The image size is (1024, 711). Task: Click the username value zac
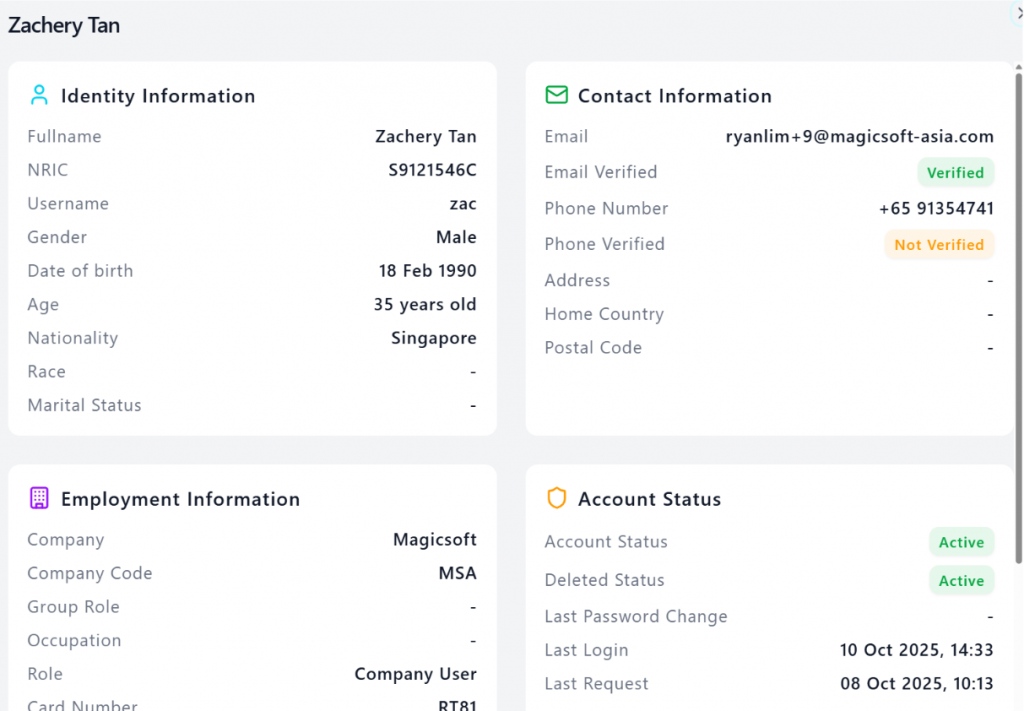tap(462, 204)
